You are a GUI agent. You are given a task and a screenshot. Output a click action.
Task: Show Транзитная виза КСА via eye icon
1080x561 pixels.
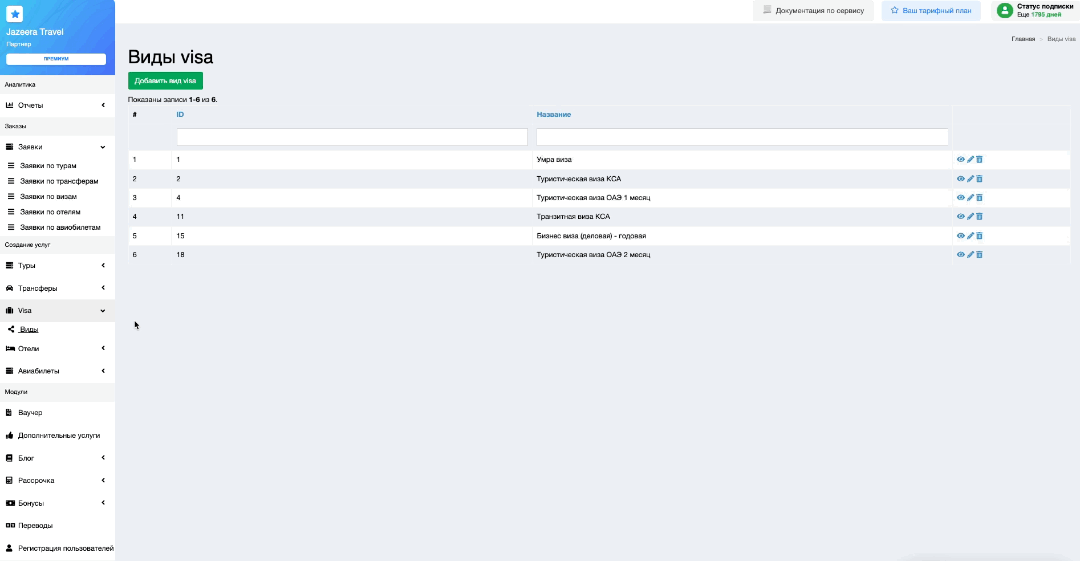pos(961,217)
